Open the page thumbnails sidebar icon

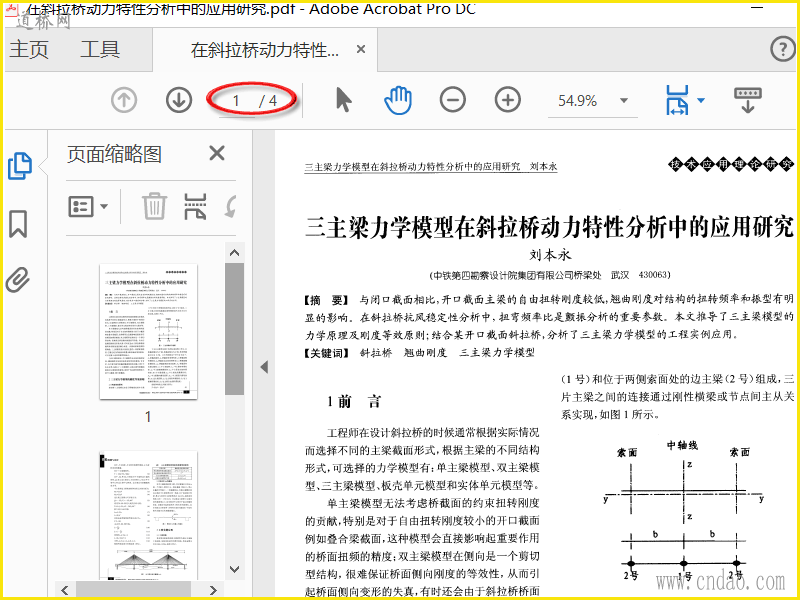point(20,166)
